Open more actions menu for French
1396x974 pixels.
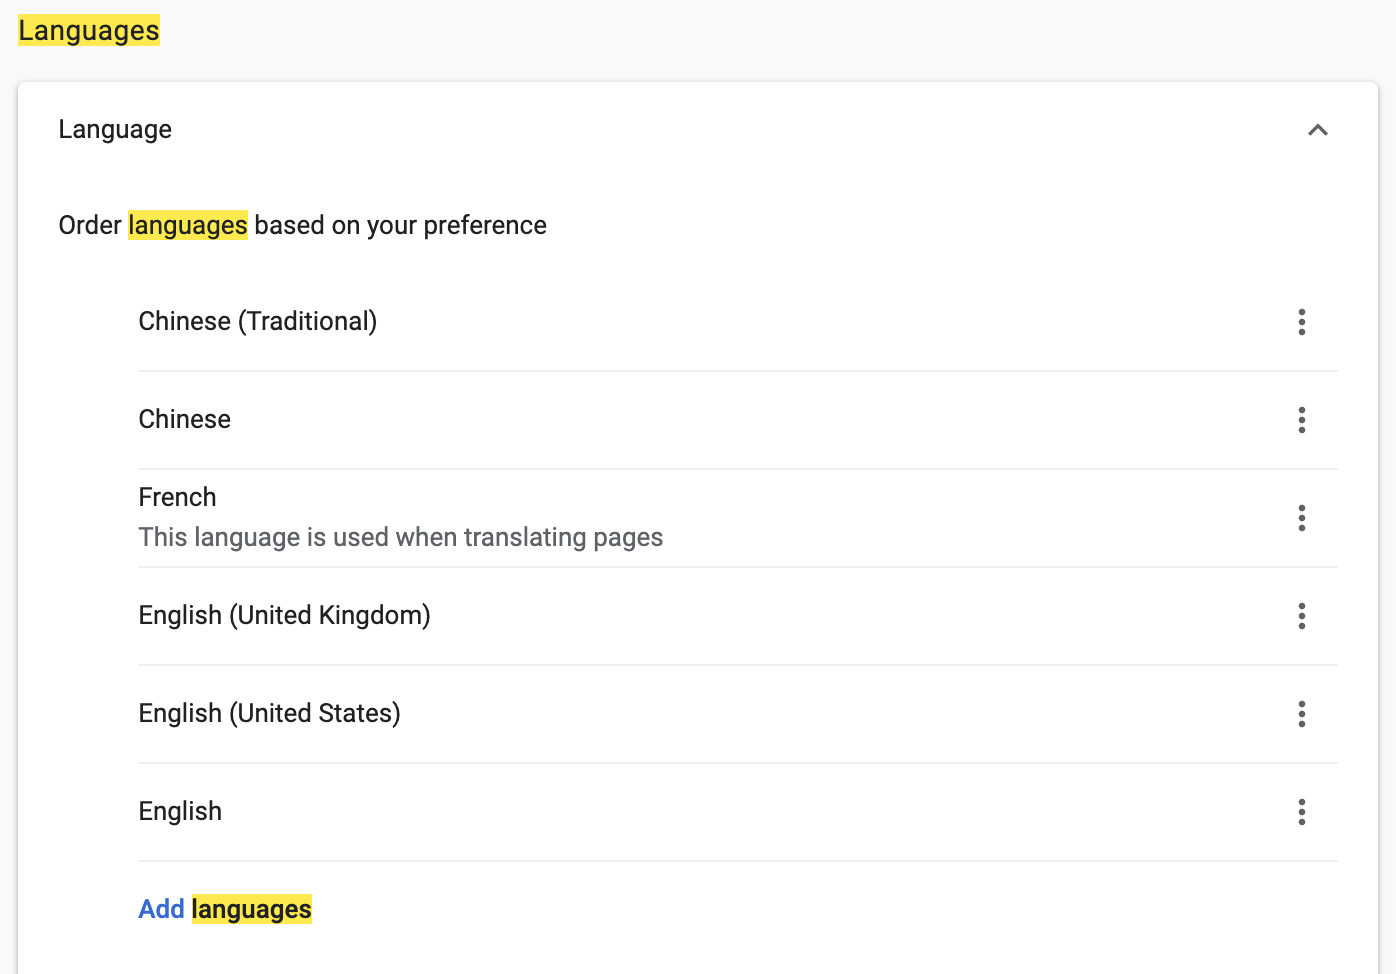pyautogui.click(x=1301, y=518)
